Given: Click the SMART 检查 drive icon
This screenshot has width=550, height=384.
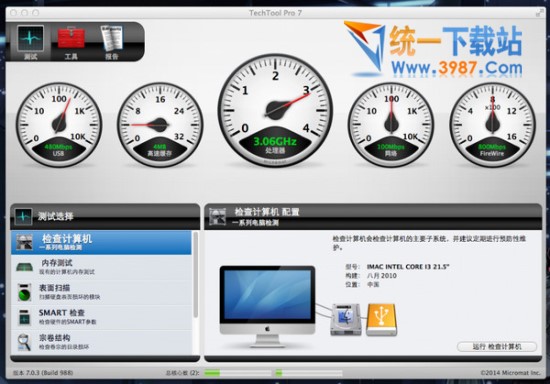Looking at the screenshot, I should point(24,317).
